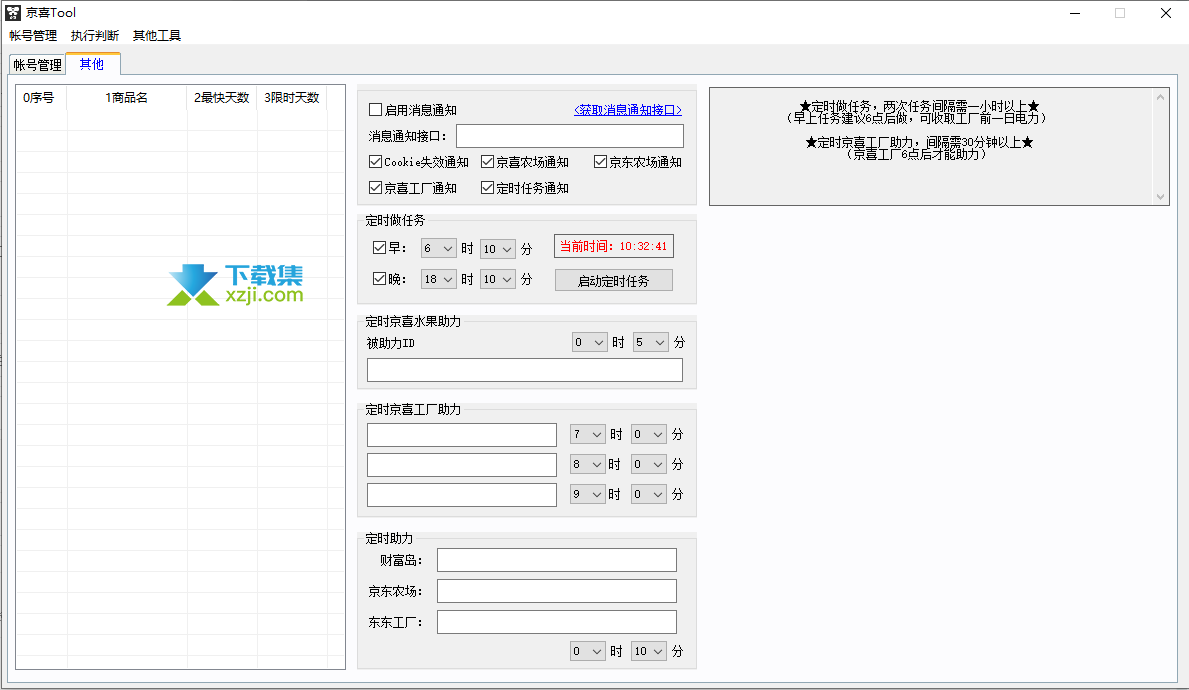
Task: Open minute dropdown beside the 8时 factory row
Action: tap(648, 464)
